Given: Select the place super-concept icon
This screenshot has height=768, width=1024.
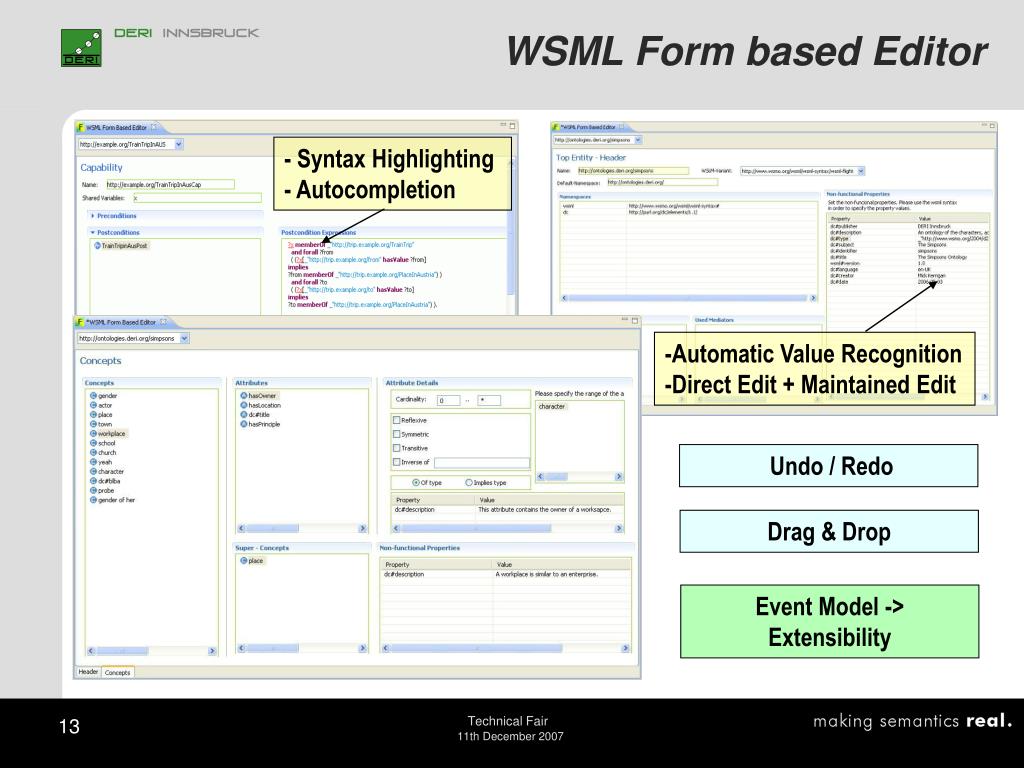Looking at the screenshot, I should [x=243, y=561].
